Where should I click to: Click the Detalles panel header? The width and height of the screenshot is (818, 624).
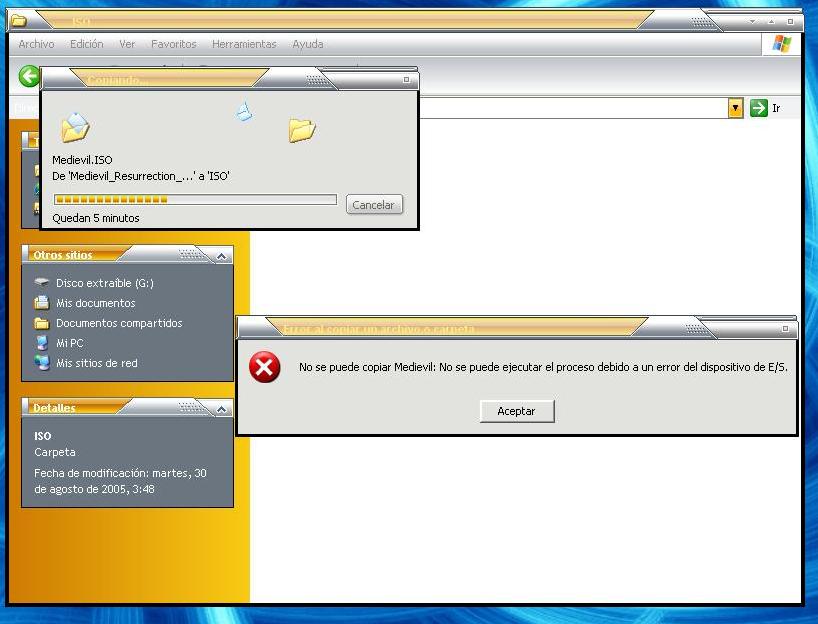tap(127, 407)
